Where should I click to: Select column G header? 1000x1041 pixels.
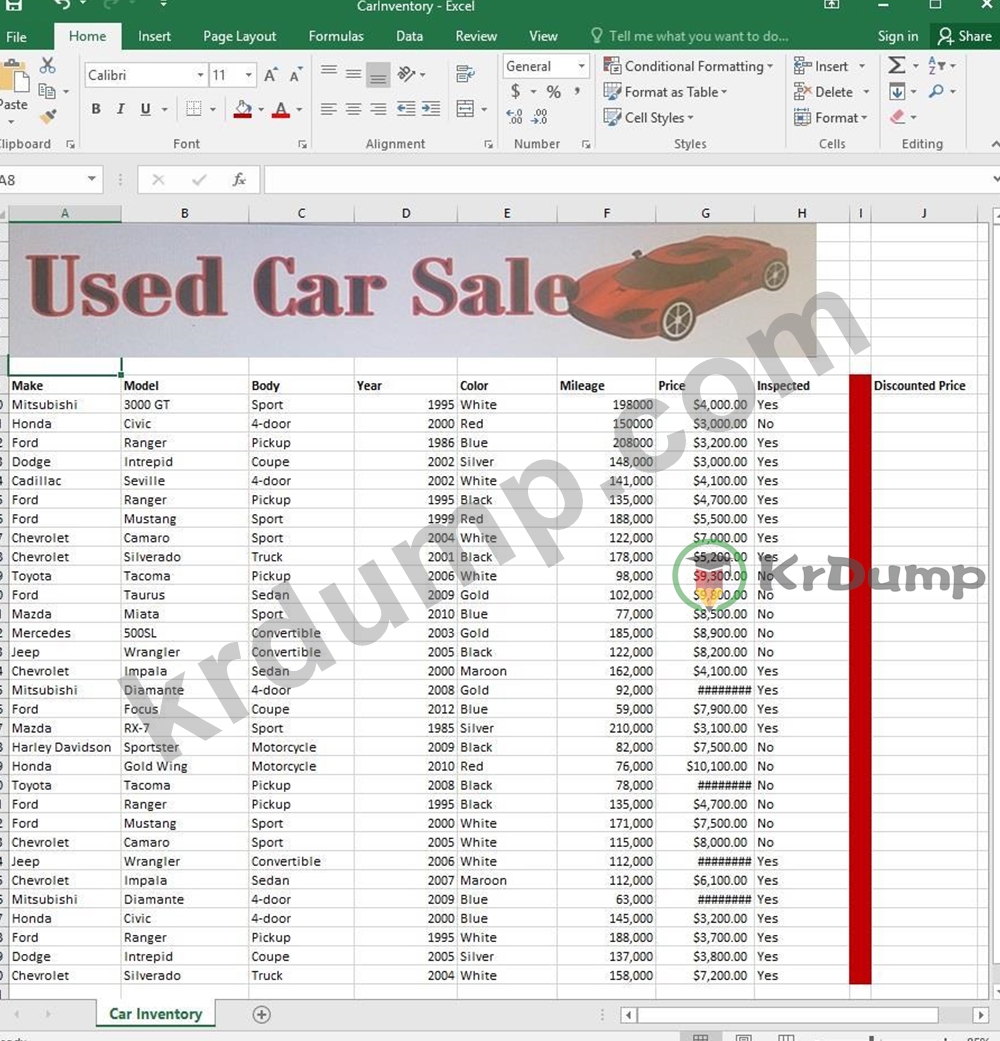(705, 213)
